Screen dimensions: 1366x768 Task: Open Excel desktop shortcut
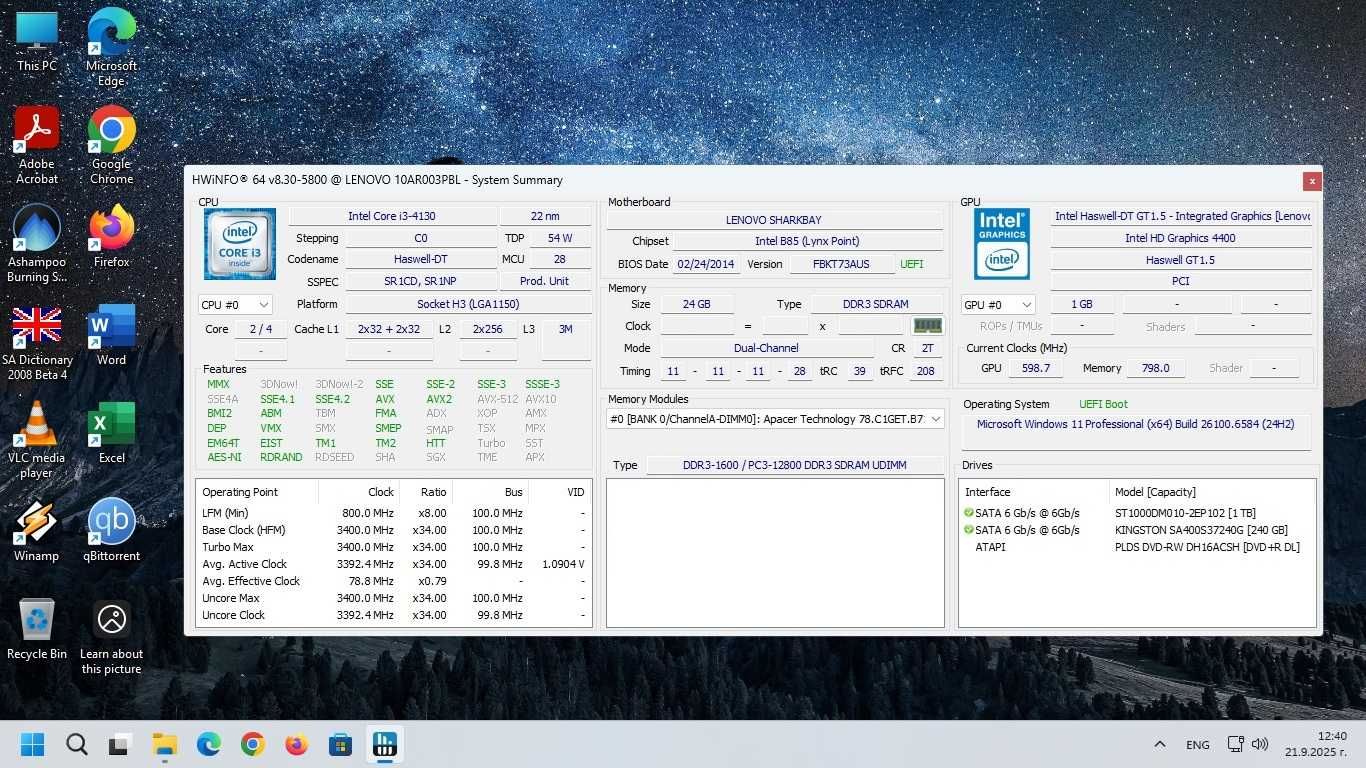(x=111, y=432)
